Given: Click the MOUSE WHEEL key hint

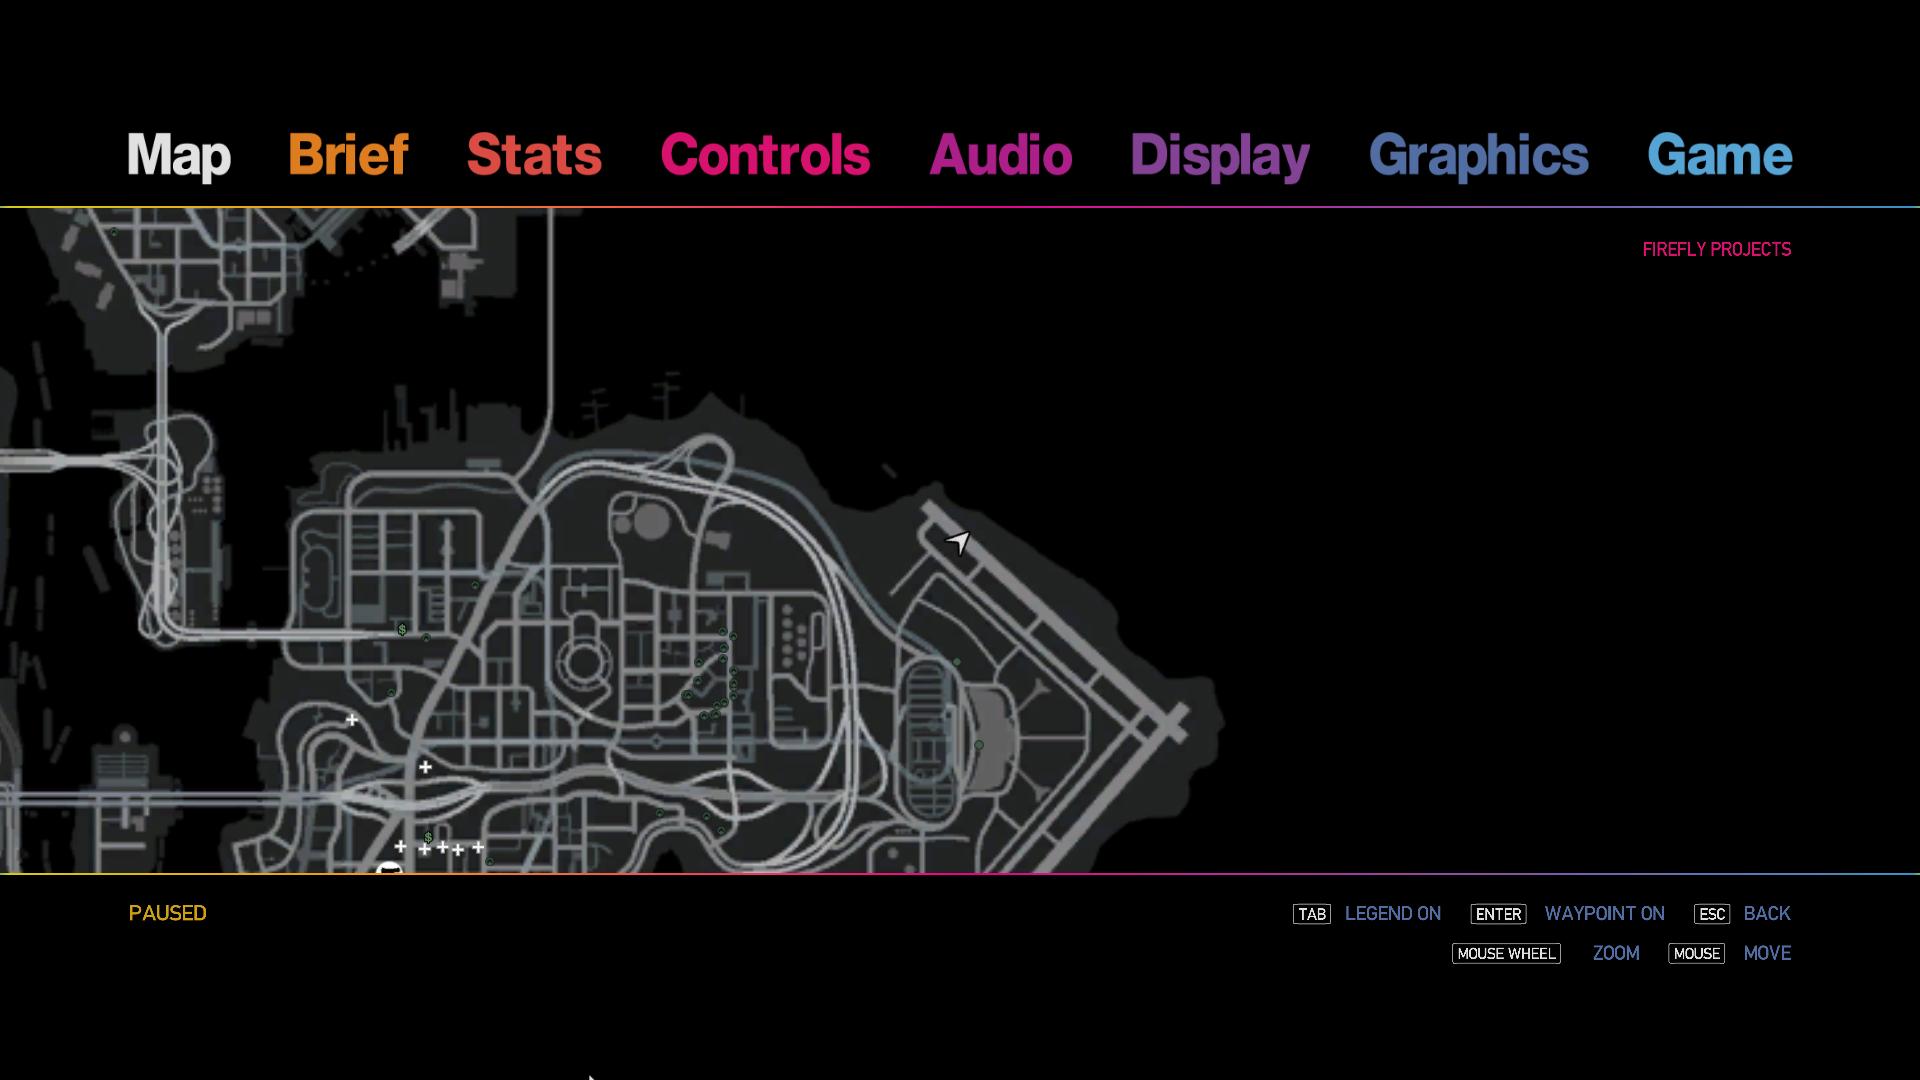Looking at the screenshot, I should tap(1506, 954).
